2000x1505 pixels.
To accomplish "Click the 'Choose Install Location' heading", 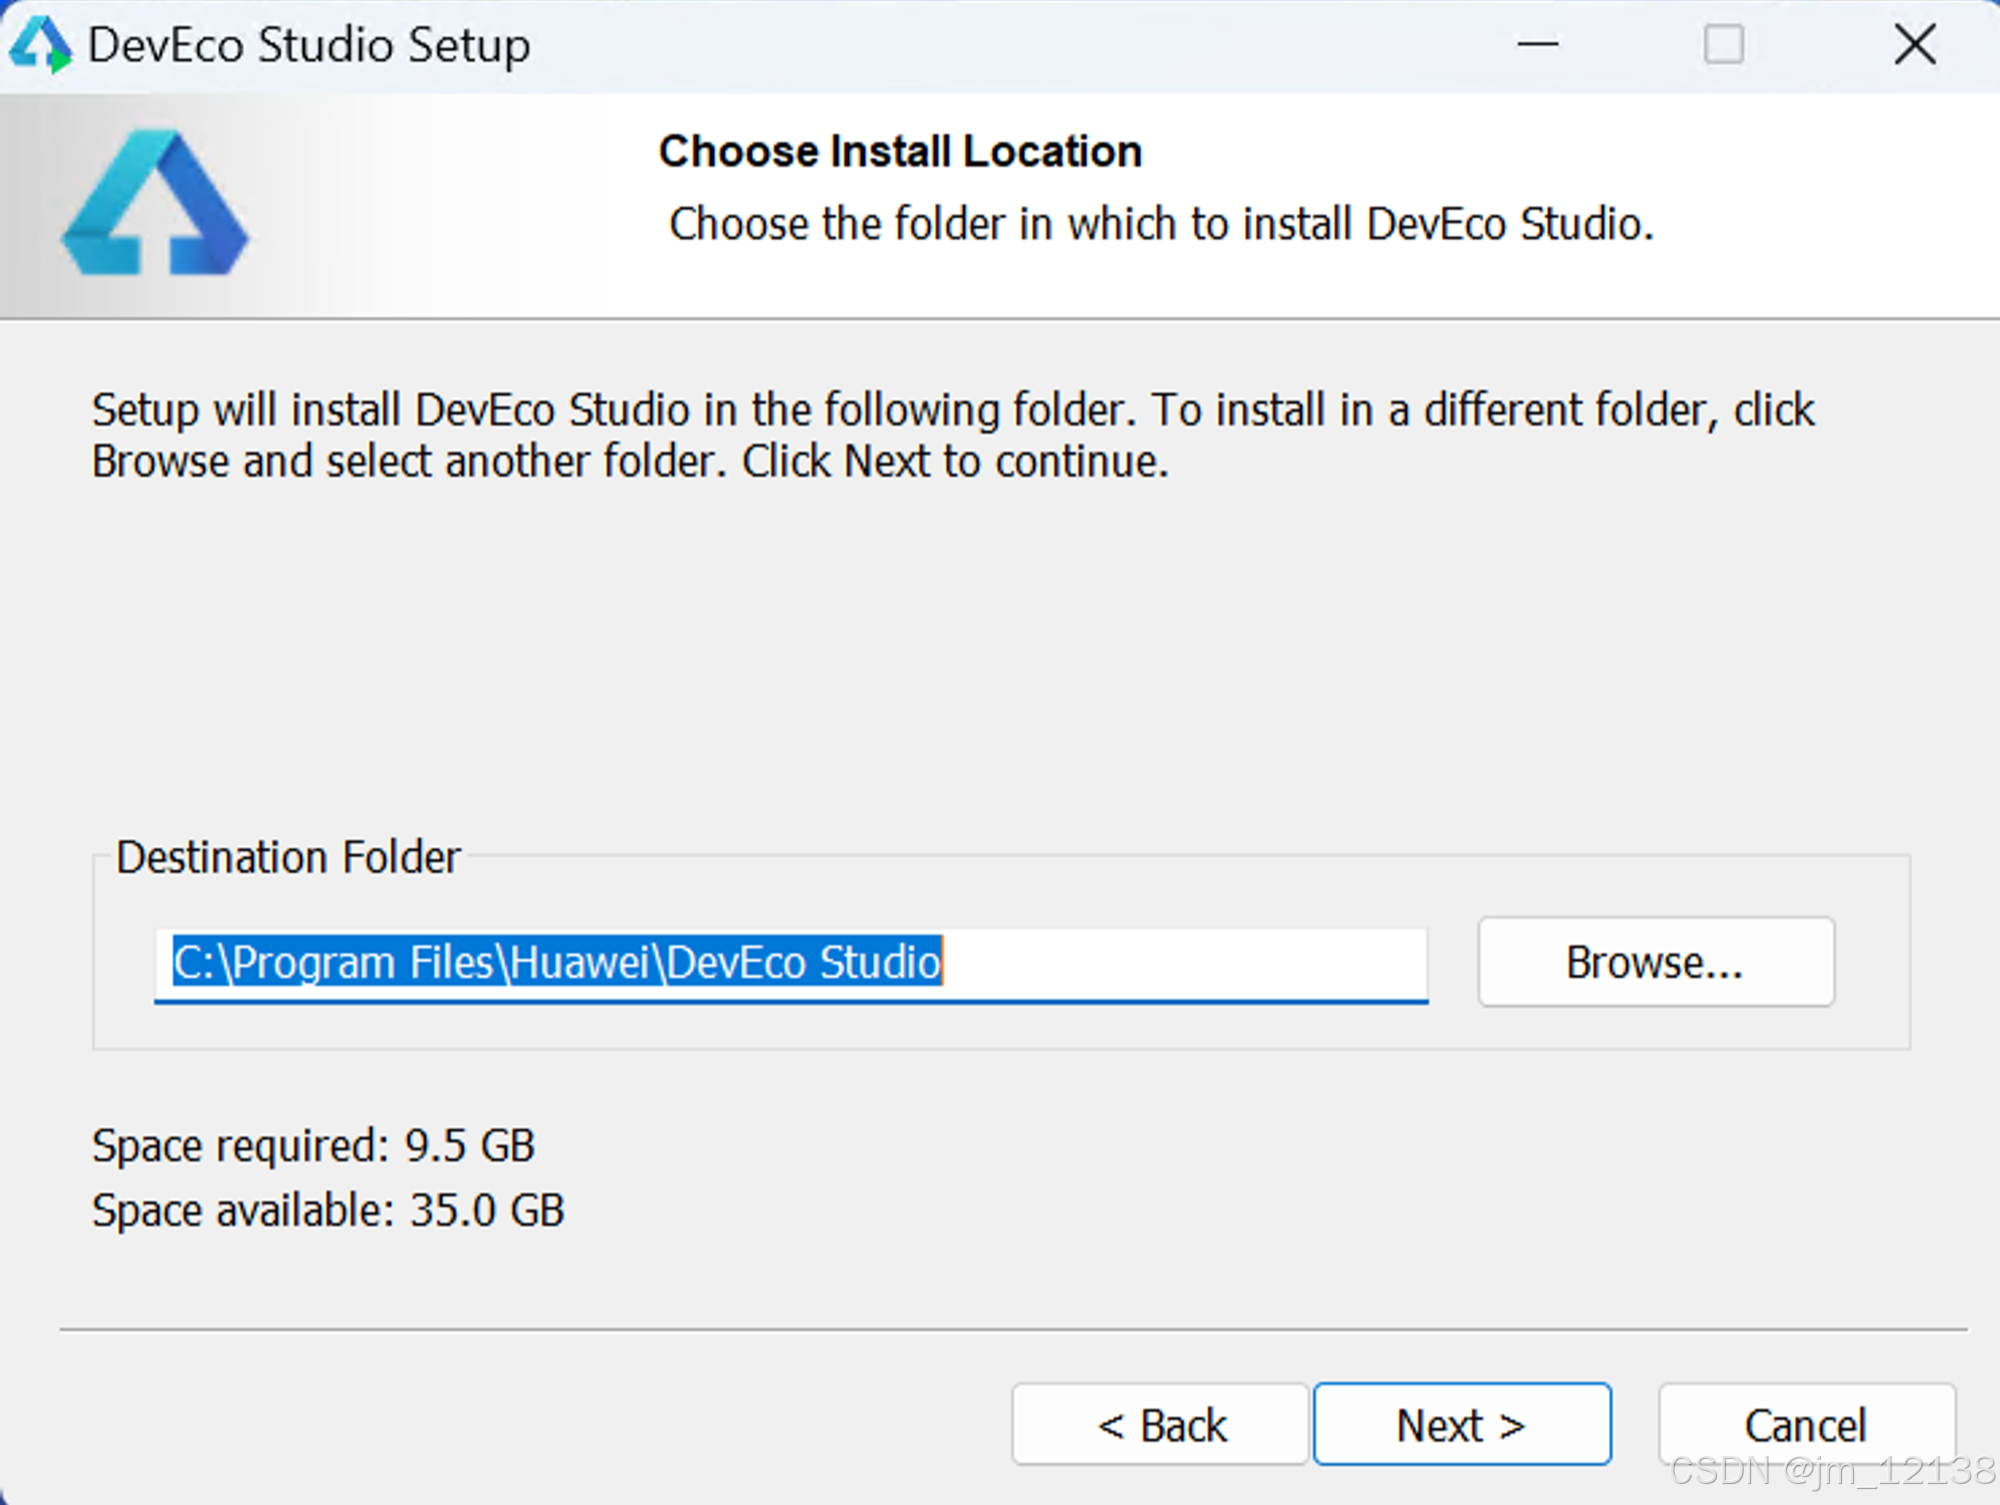I will pyautogui.click(x=900, y=152).
